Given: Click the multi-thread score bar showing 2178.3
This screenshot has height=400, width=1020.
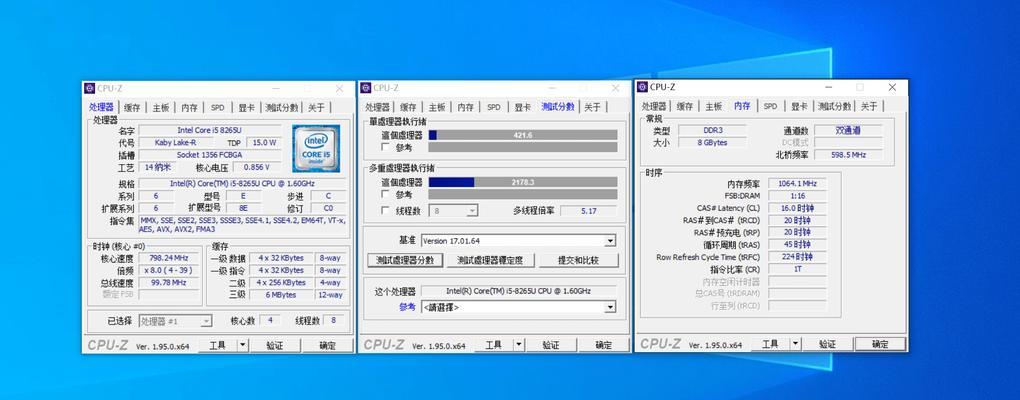Looking at the screenshot, I should (x=523, y=183).
